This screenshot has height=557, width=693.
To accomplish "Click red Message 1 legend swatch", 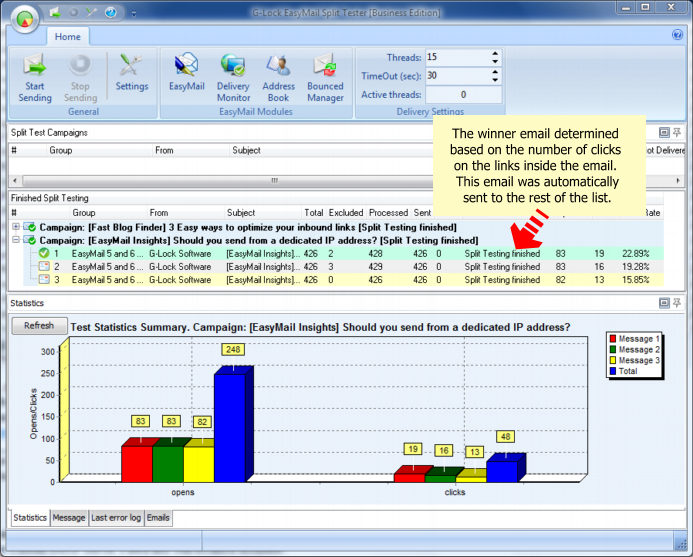I will click(x=613, y=339).
